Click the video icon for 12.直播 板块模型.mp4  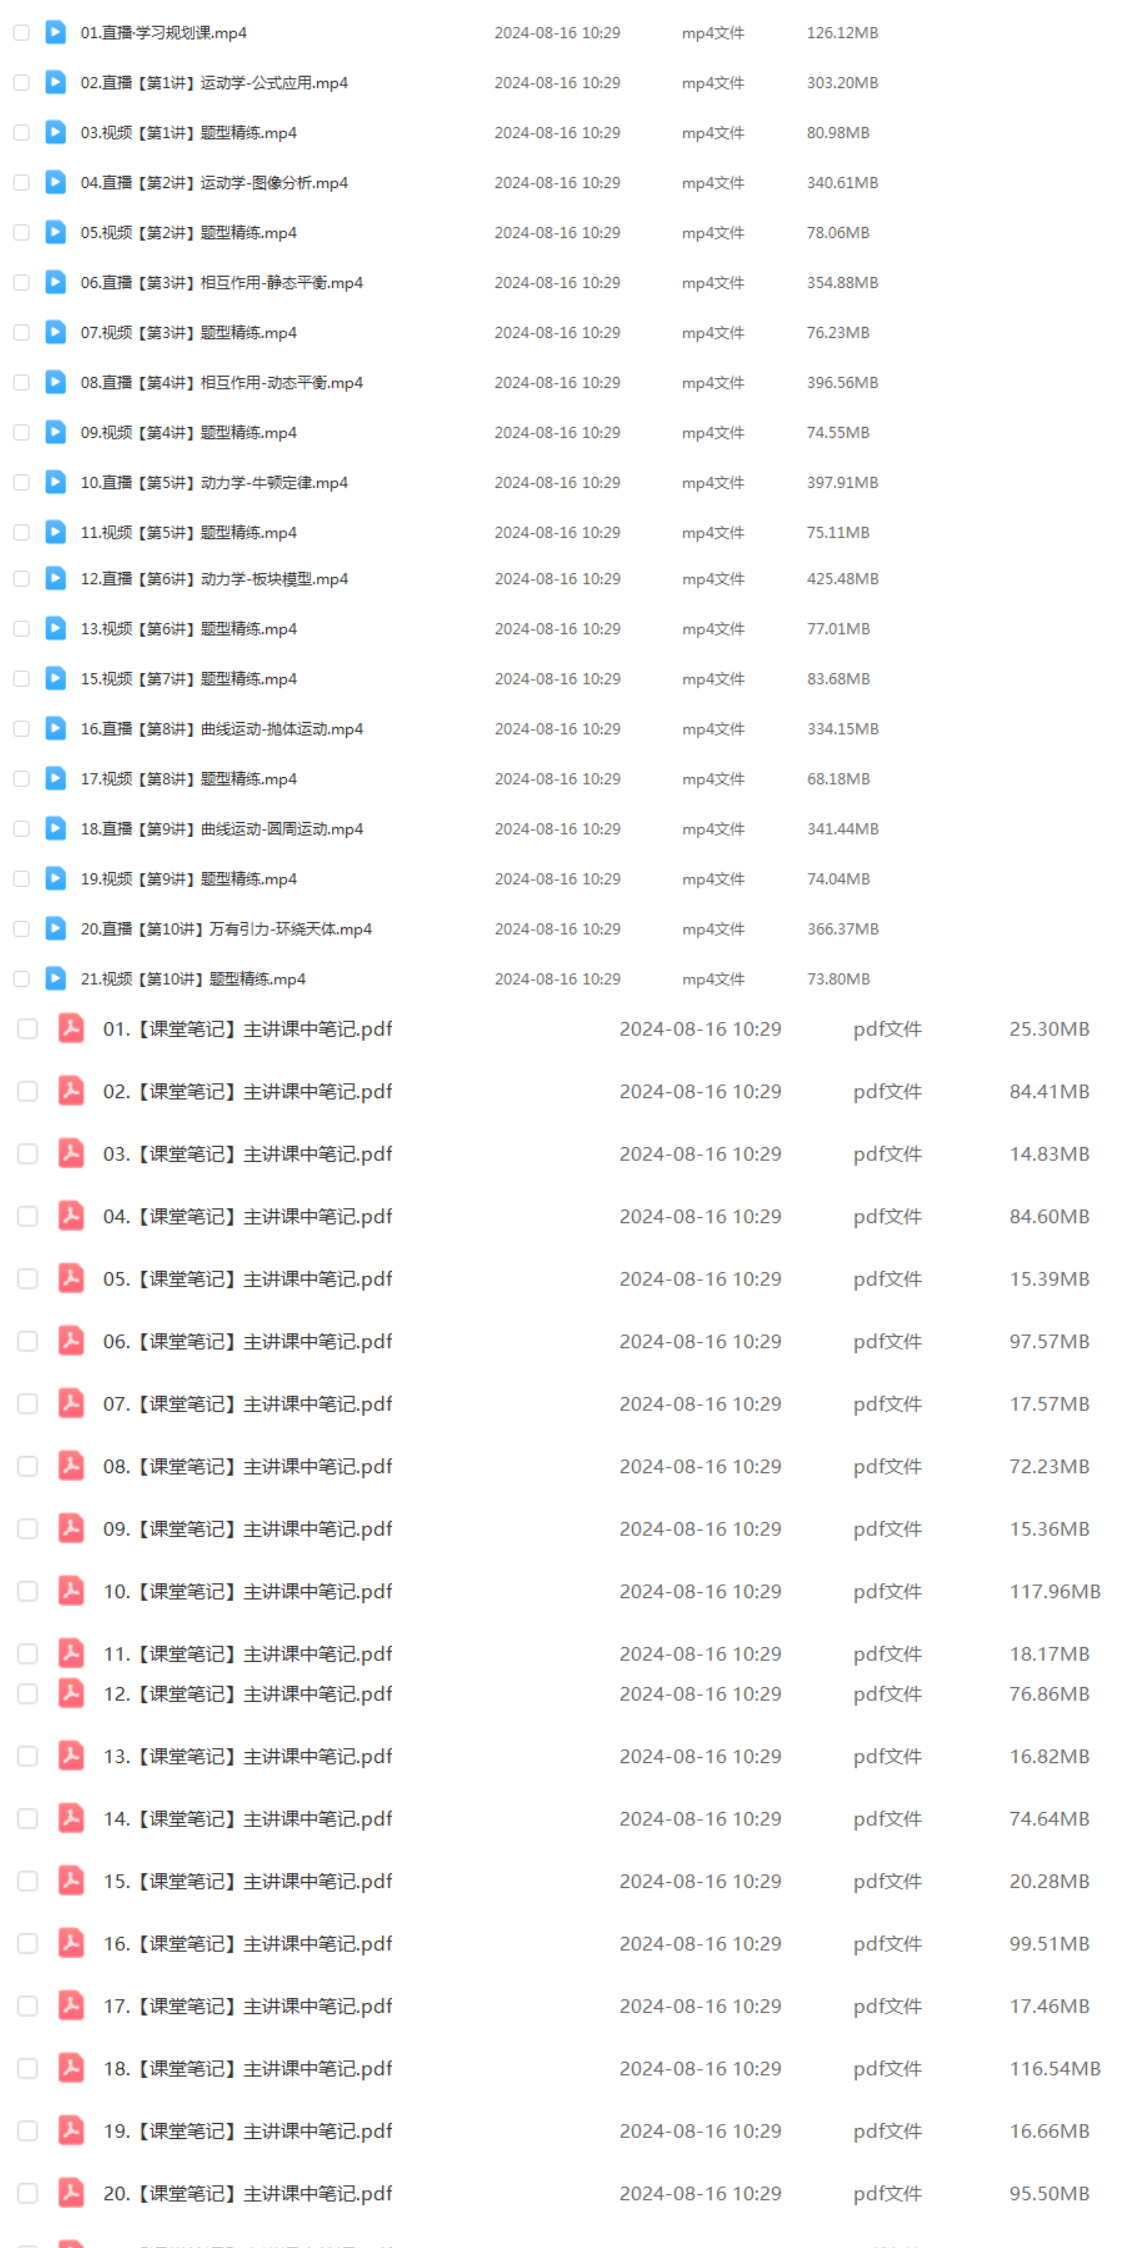coord(56,578)
